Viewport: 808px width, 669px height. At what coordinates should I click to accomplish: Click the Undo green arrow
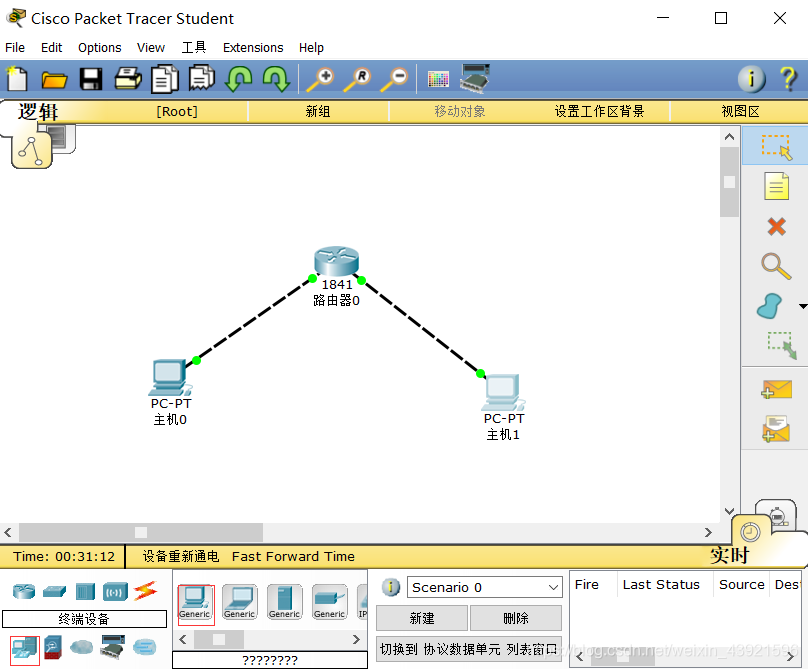point(239,79)
